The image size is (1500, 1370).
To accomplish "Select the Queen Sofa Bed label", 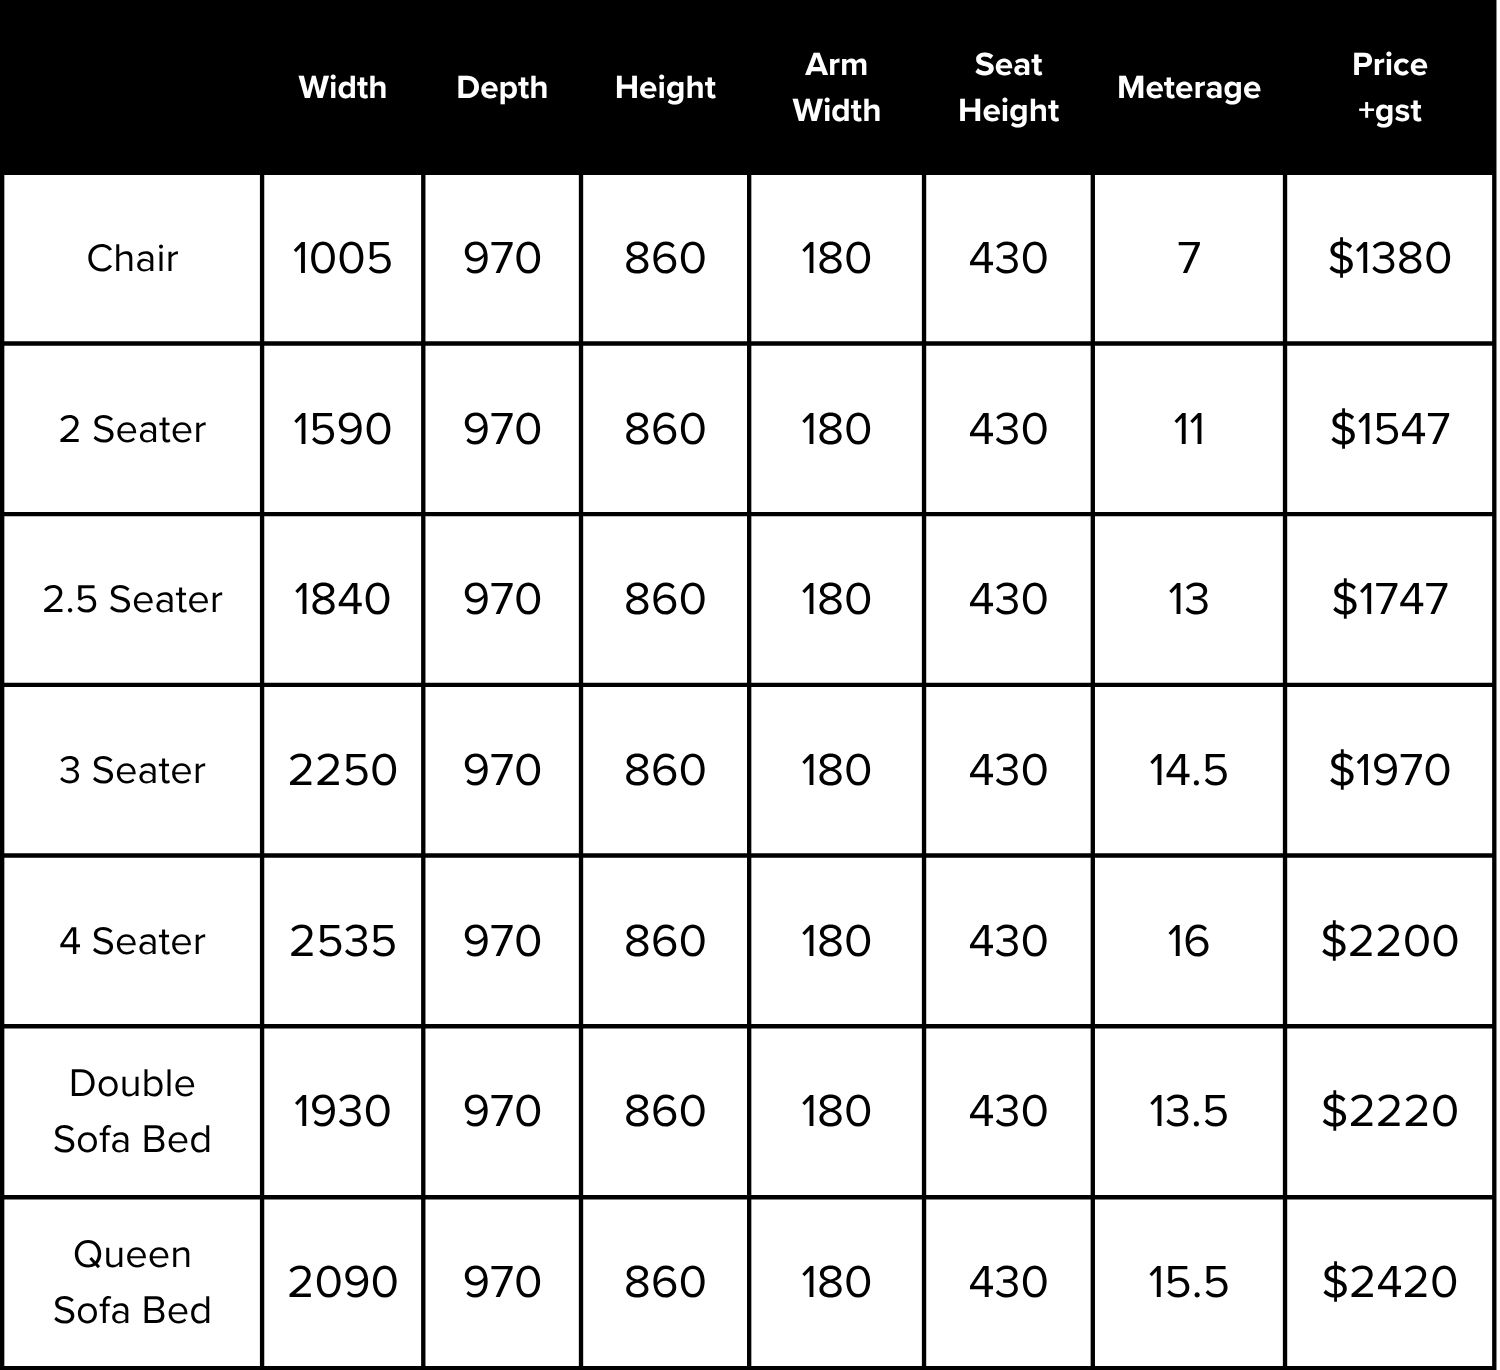I will pyautogui.click(x=132, y=1282).
